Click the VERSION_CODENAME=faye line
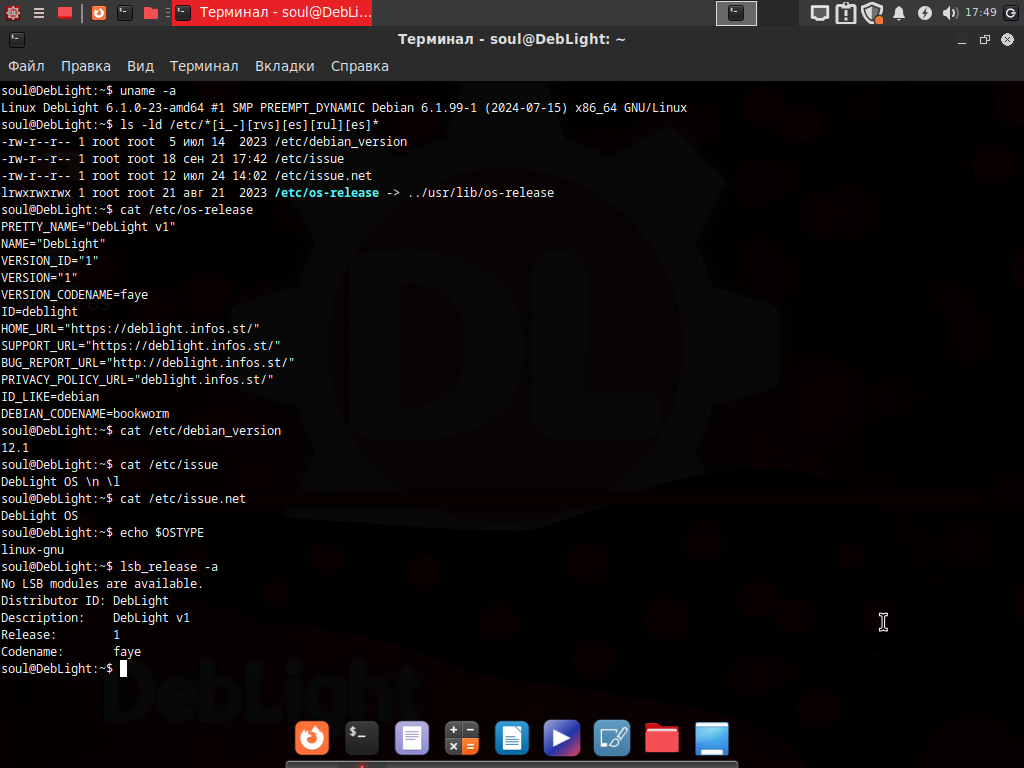Viewport: 1024px width, 768px height. tap(74, 295)
